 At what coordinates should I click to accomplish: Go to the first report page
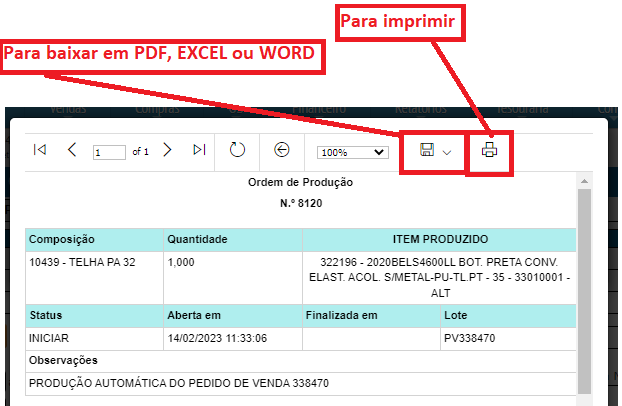pos(40,150)
